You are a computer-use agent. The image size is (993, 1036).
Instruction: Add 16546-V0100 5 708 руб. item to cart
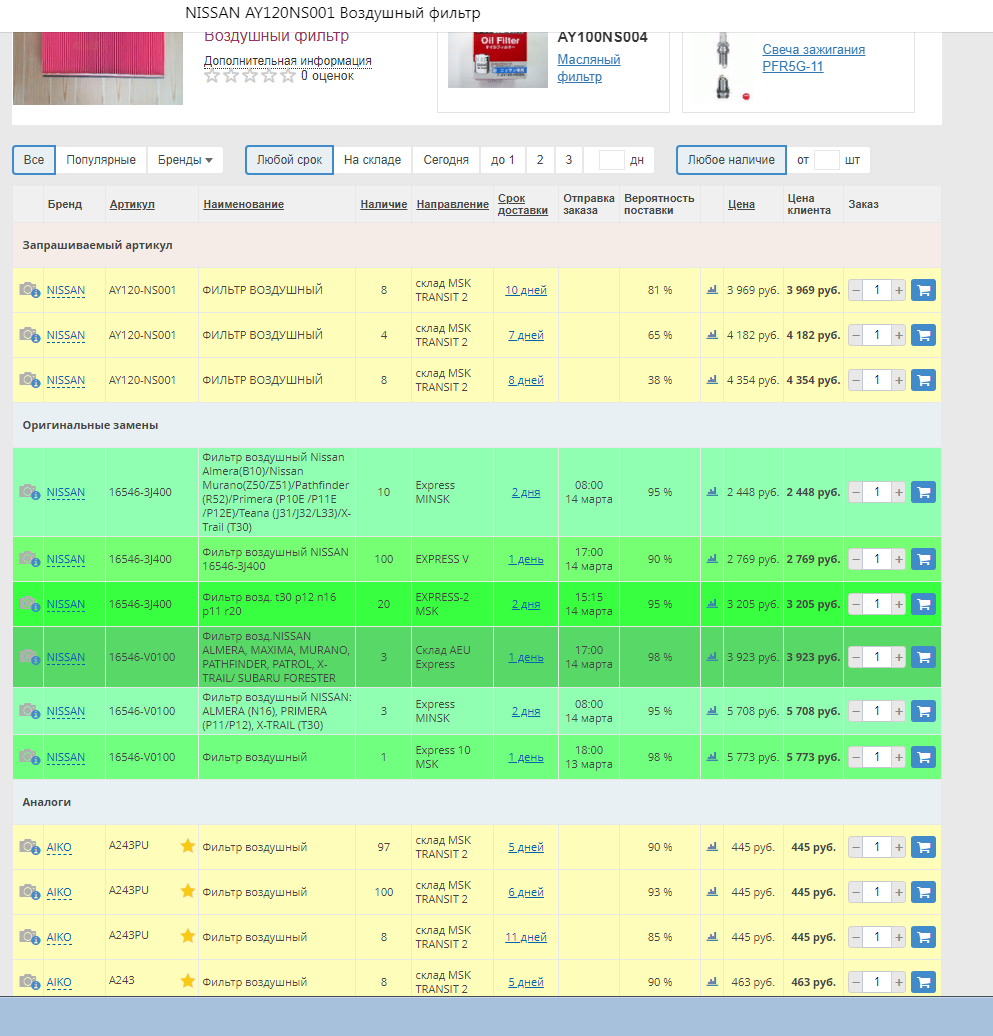pyautogui.click(x=923, y=711)
